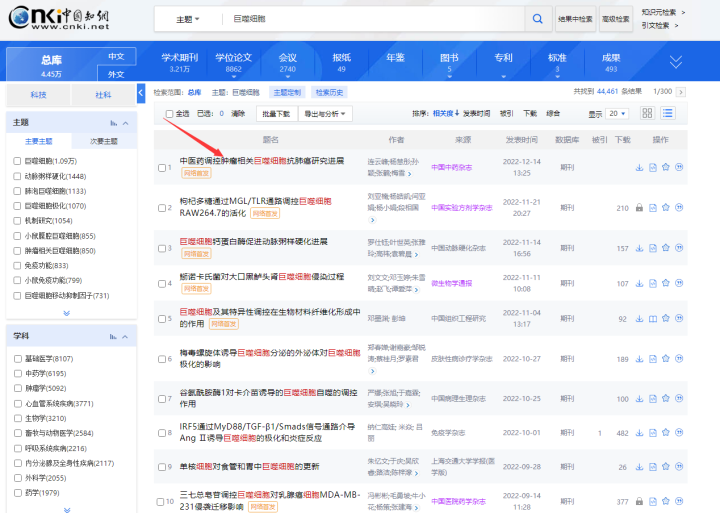Tick the 动脉粥样硬化 topic filter

pyautogui.click(x=17, y=176)
